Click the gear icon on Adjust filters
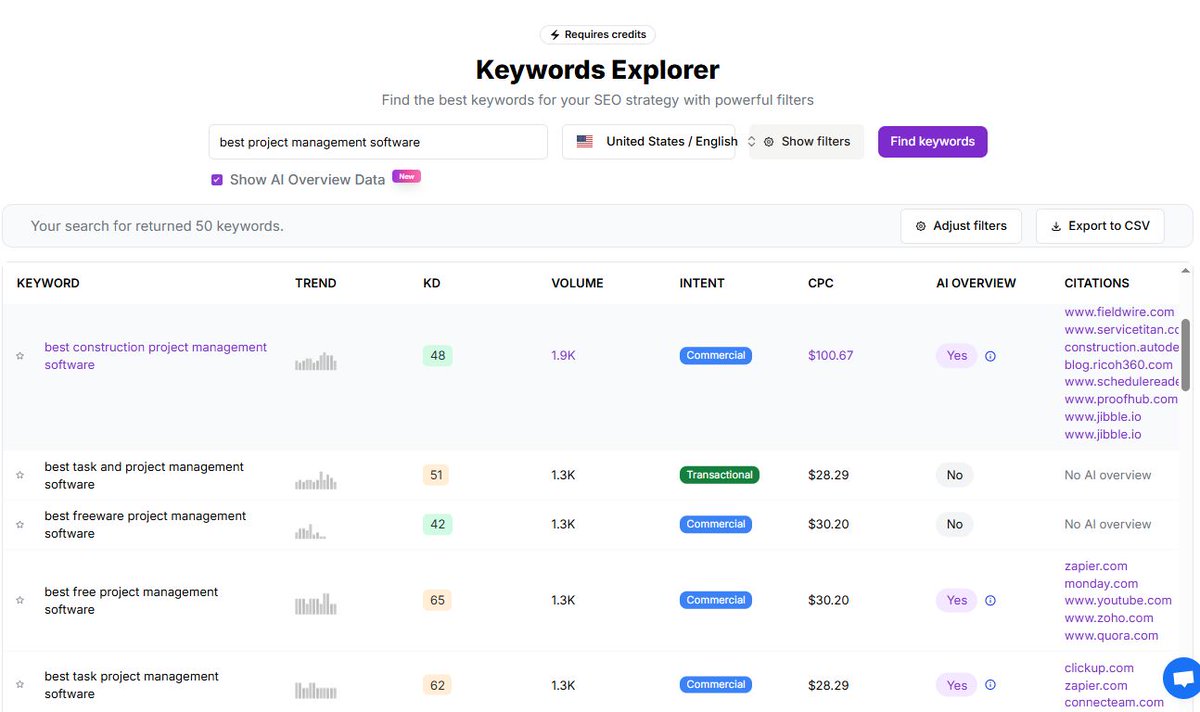The width and height of the screenshot is (1200, 712). [x=920, y=226]
